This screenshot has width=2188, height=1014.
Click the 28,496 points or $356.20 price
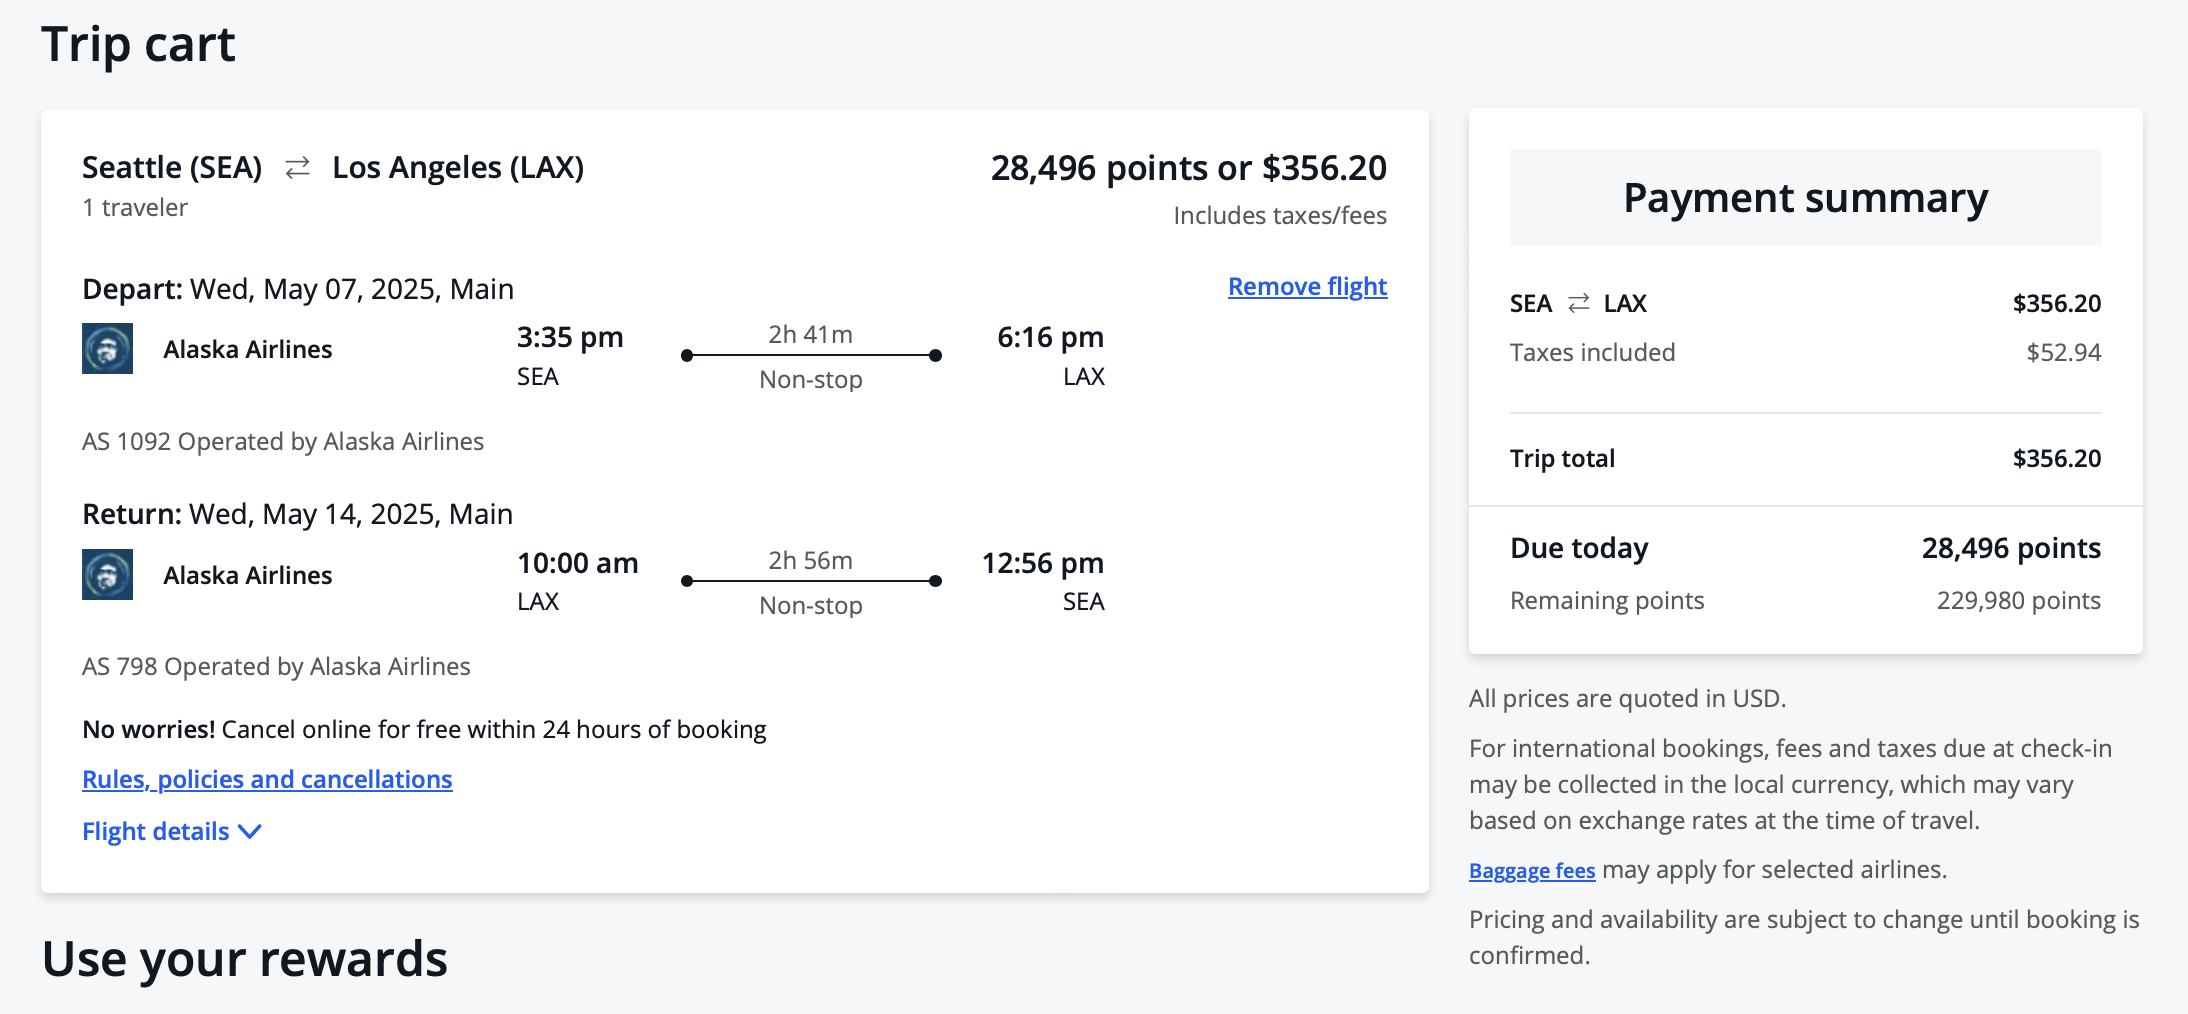(x=1188, y=168)
